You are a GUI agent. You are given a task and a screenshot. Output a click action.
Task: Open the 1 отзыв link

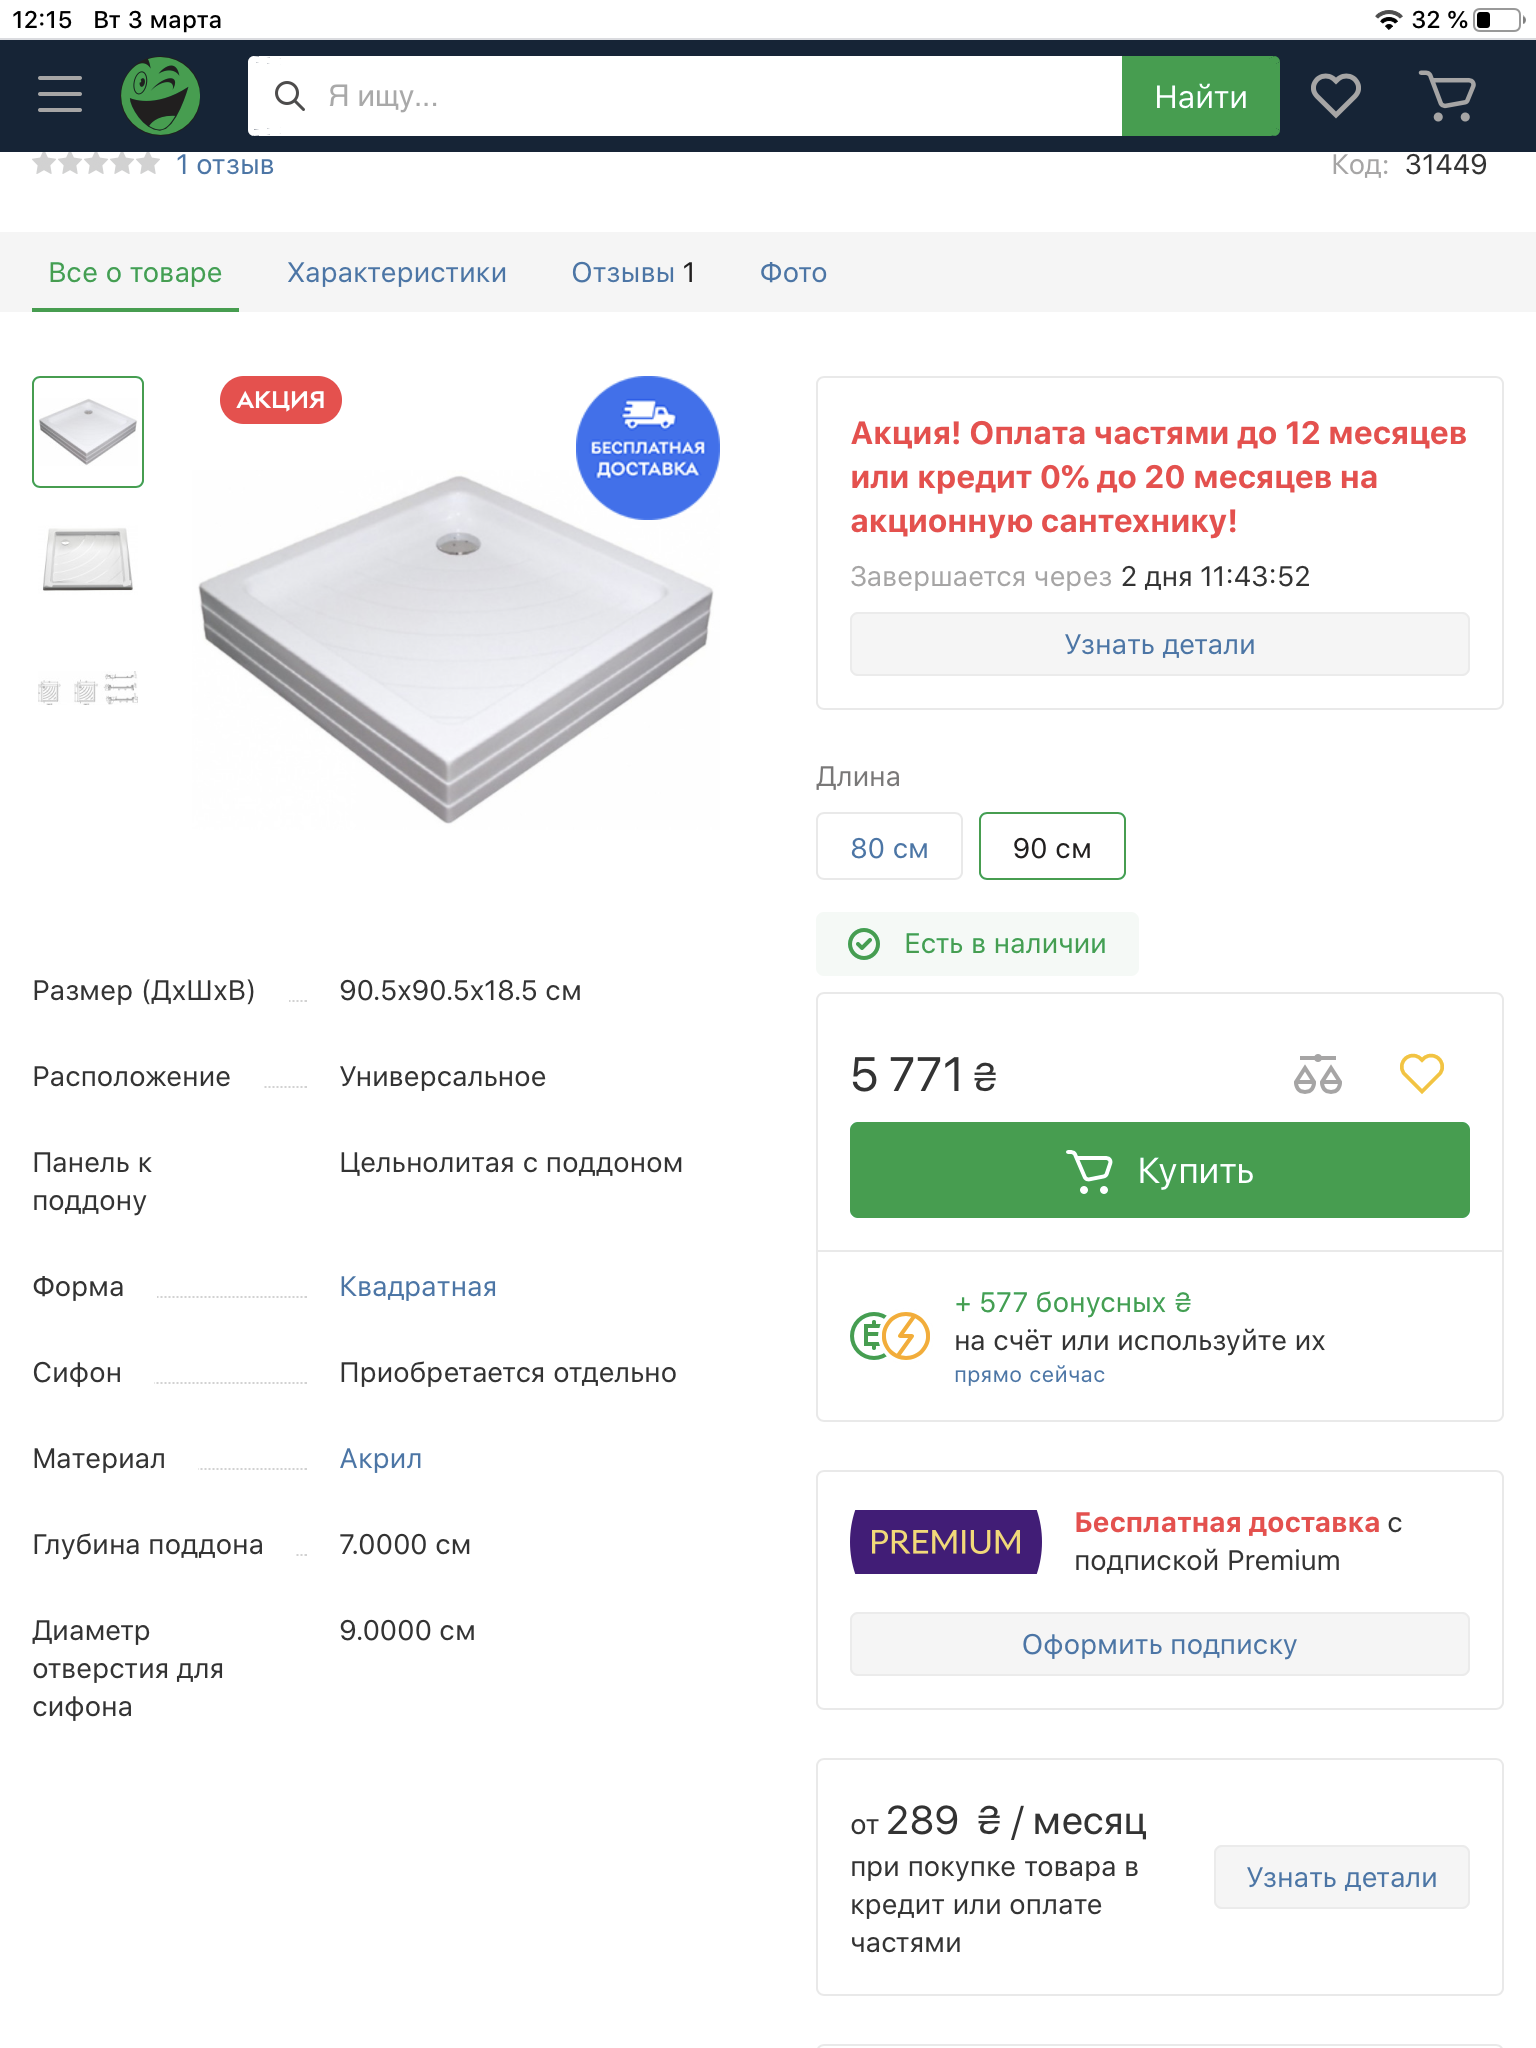pos(225,165)
